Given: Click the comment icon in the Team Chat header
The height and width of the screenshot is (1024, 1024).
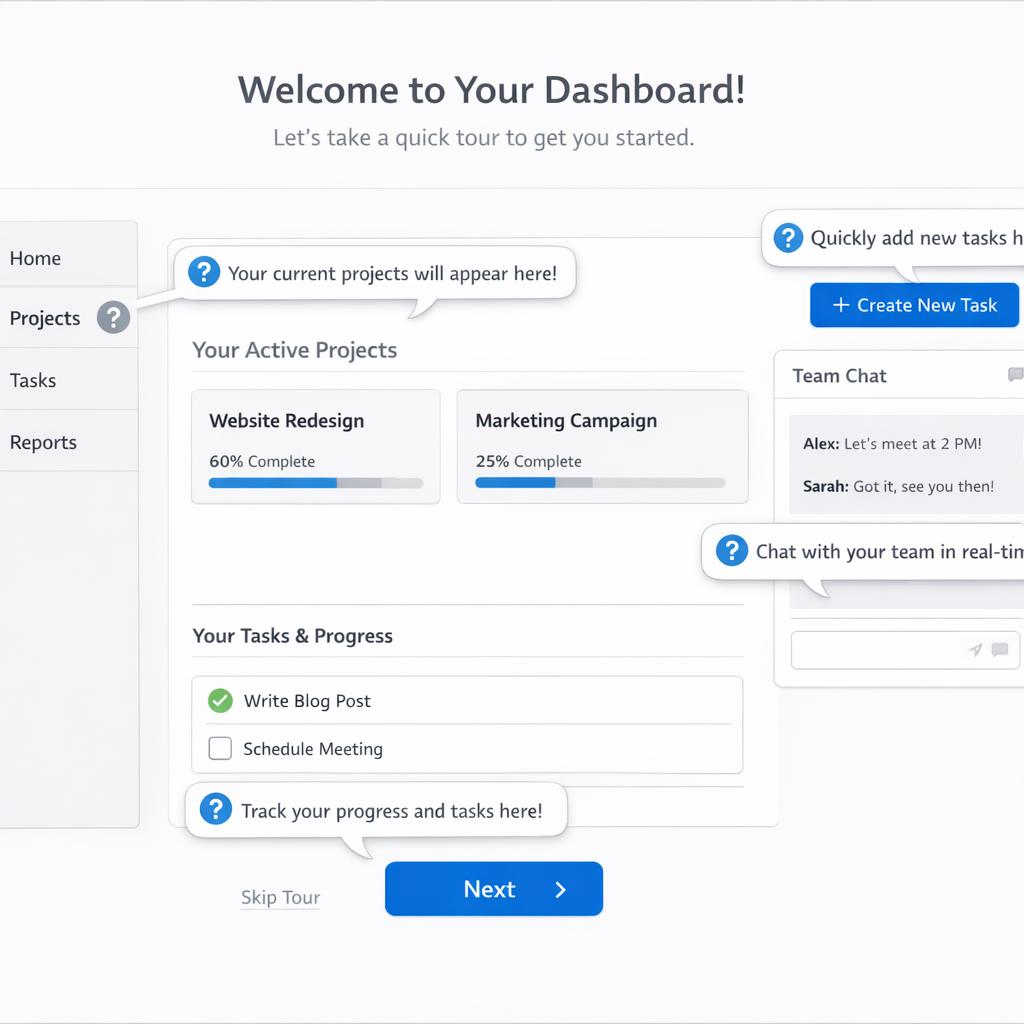Looking at the screenshot, I should point(1014,375).
